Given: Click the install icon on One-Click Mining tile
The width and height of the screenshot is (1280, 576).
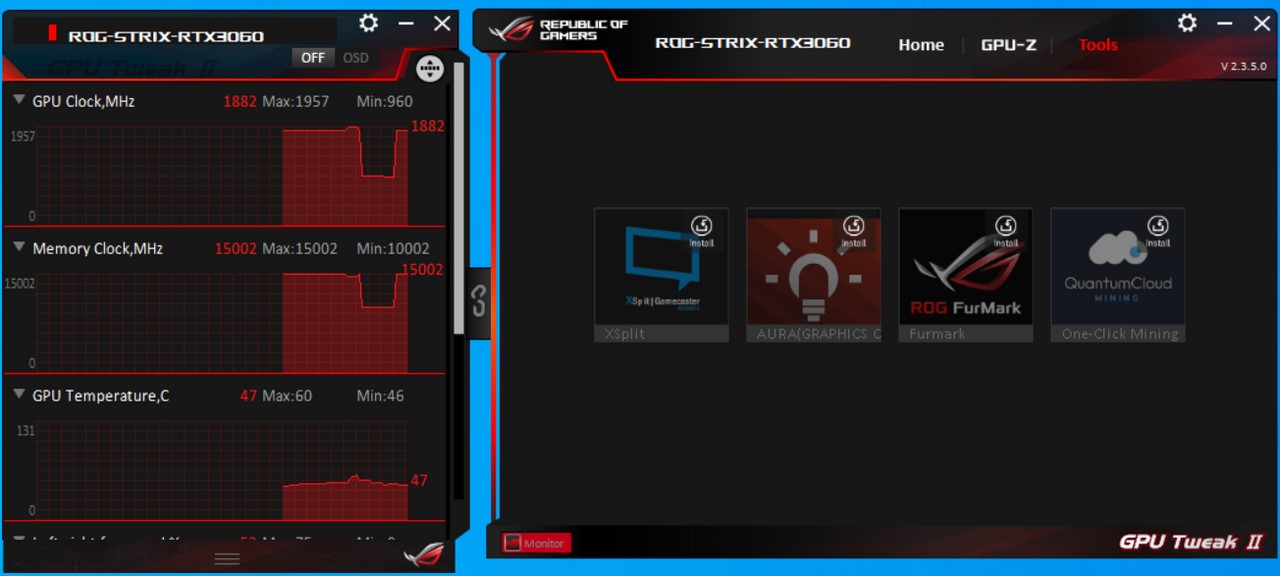Looking at the screenshot, I should point(1157,231).
